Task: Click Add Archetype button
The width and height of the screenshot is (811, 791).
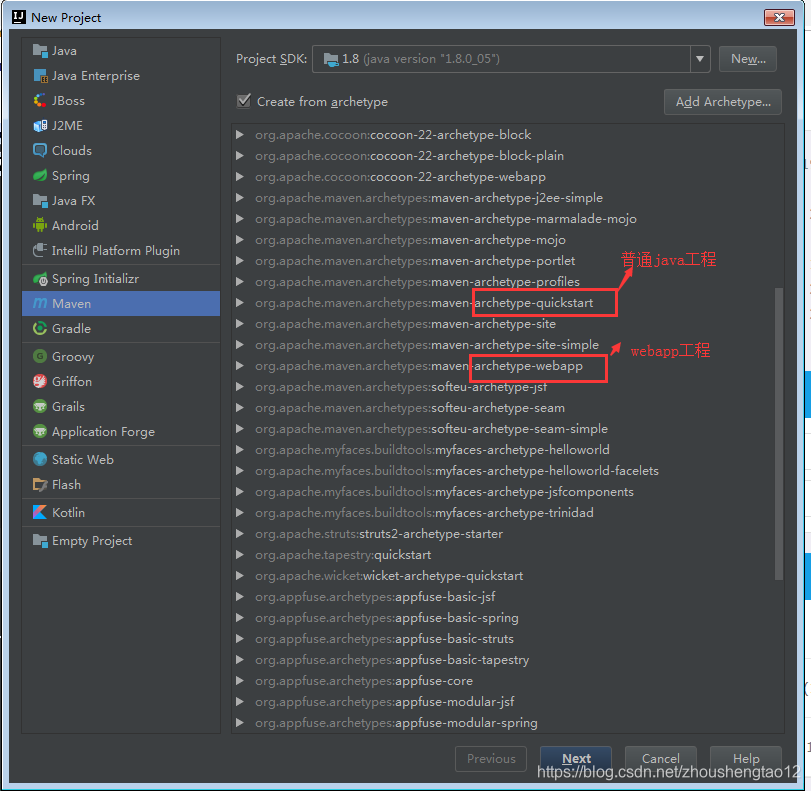Action: click(723, 102)
